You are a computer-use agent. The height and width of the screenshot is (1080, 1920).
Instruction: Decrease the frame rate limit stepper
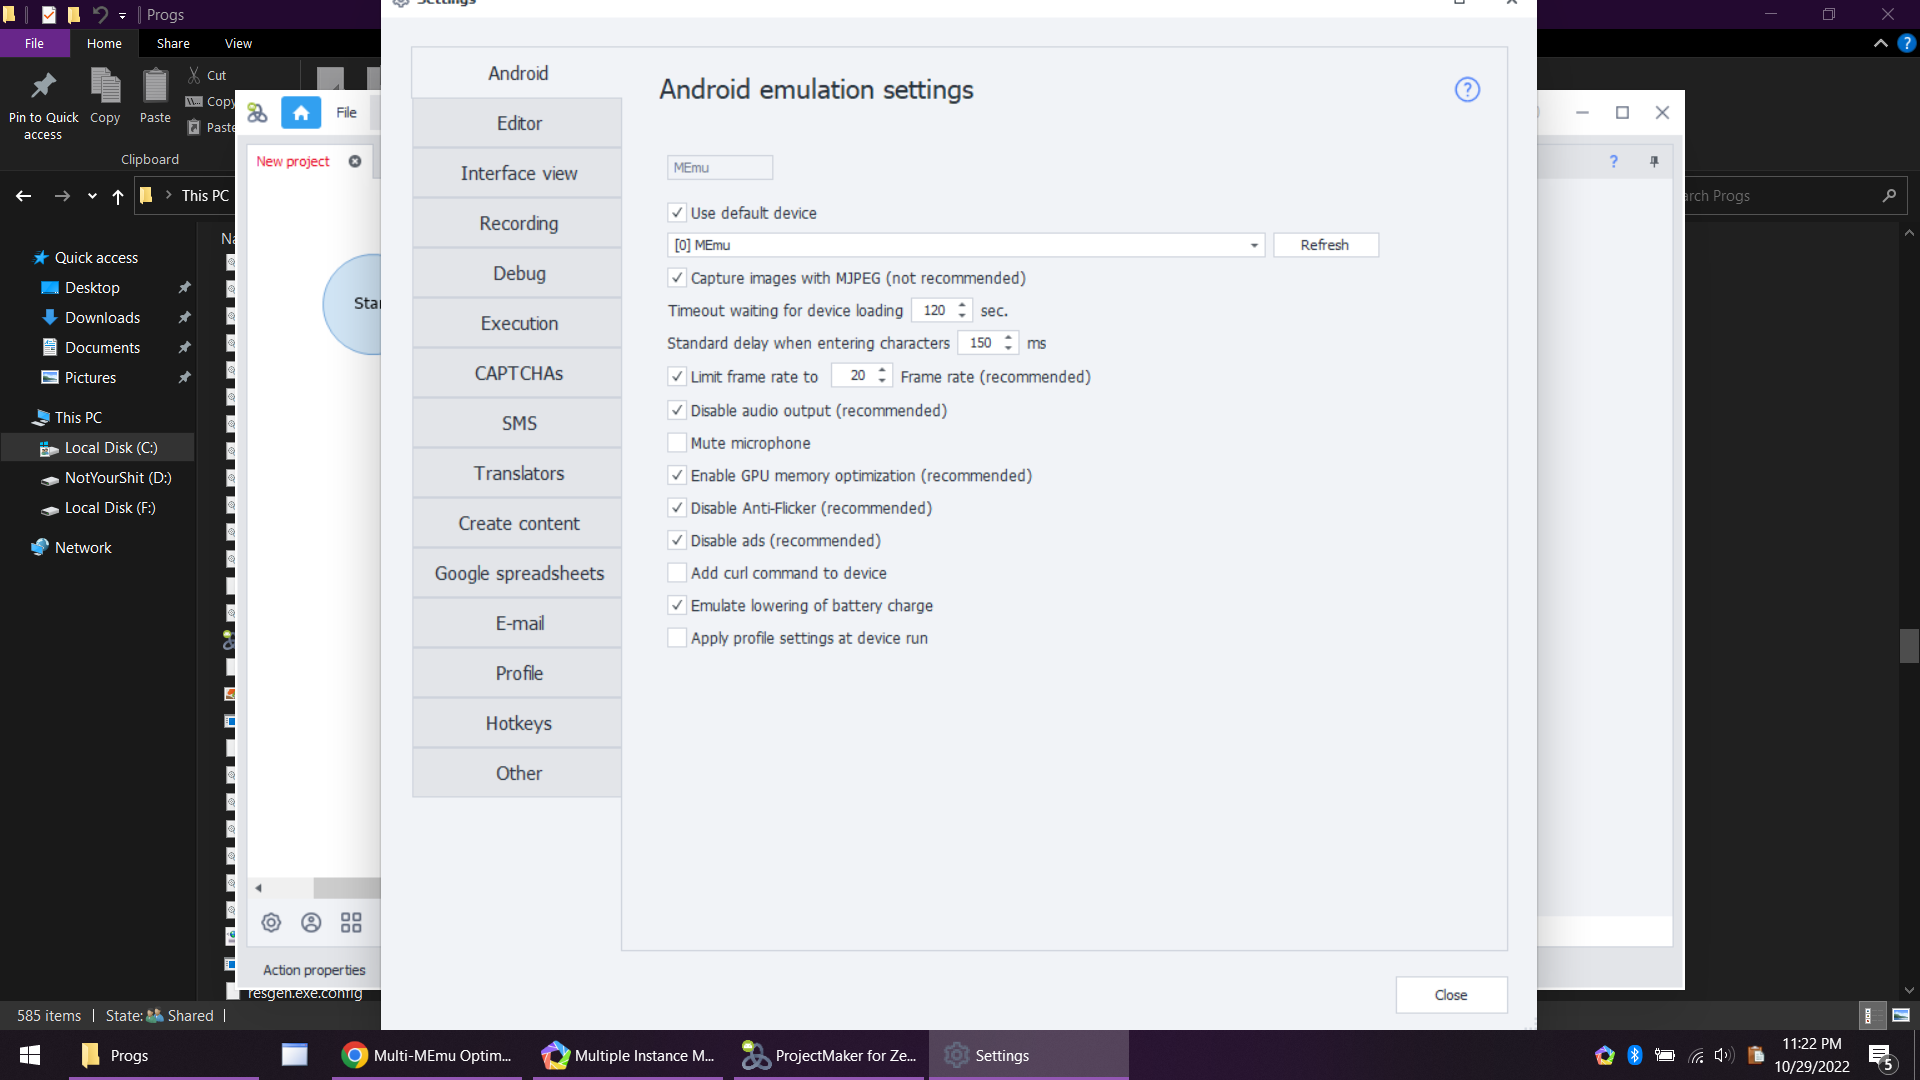pyautogui.click(x=882, y=382)
